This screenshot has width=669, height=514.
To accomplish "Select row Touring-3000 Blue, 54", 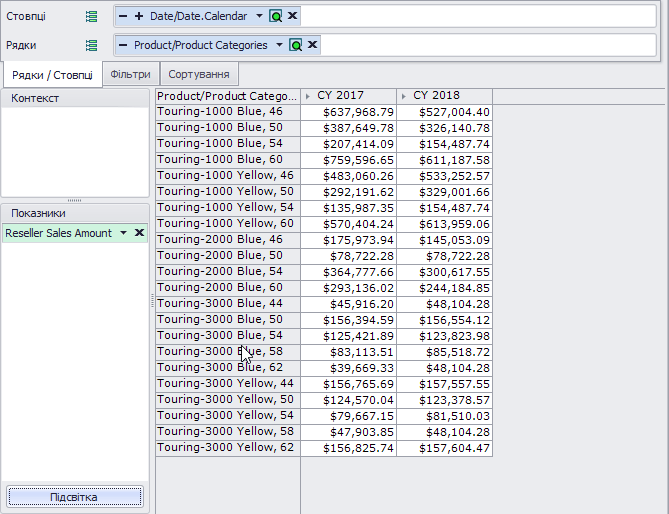I will pos(228,336).
